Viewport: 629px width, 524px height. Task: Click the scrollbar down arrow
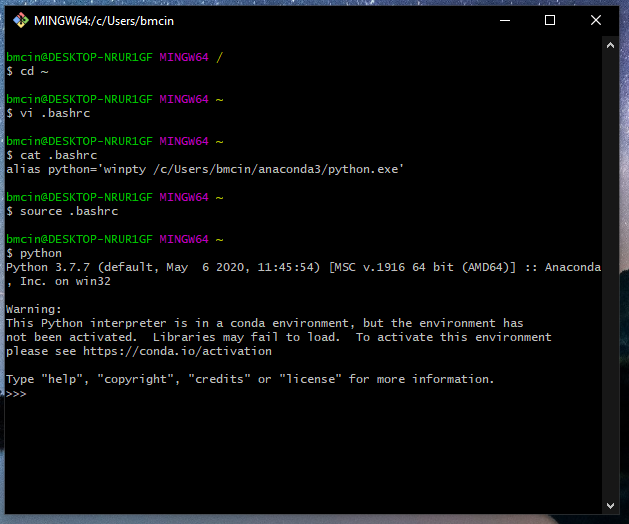tap(613, 506)
